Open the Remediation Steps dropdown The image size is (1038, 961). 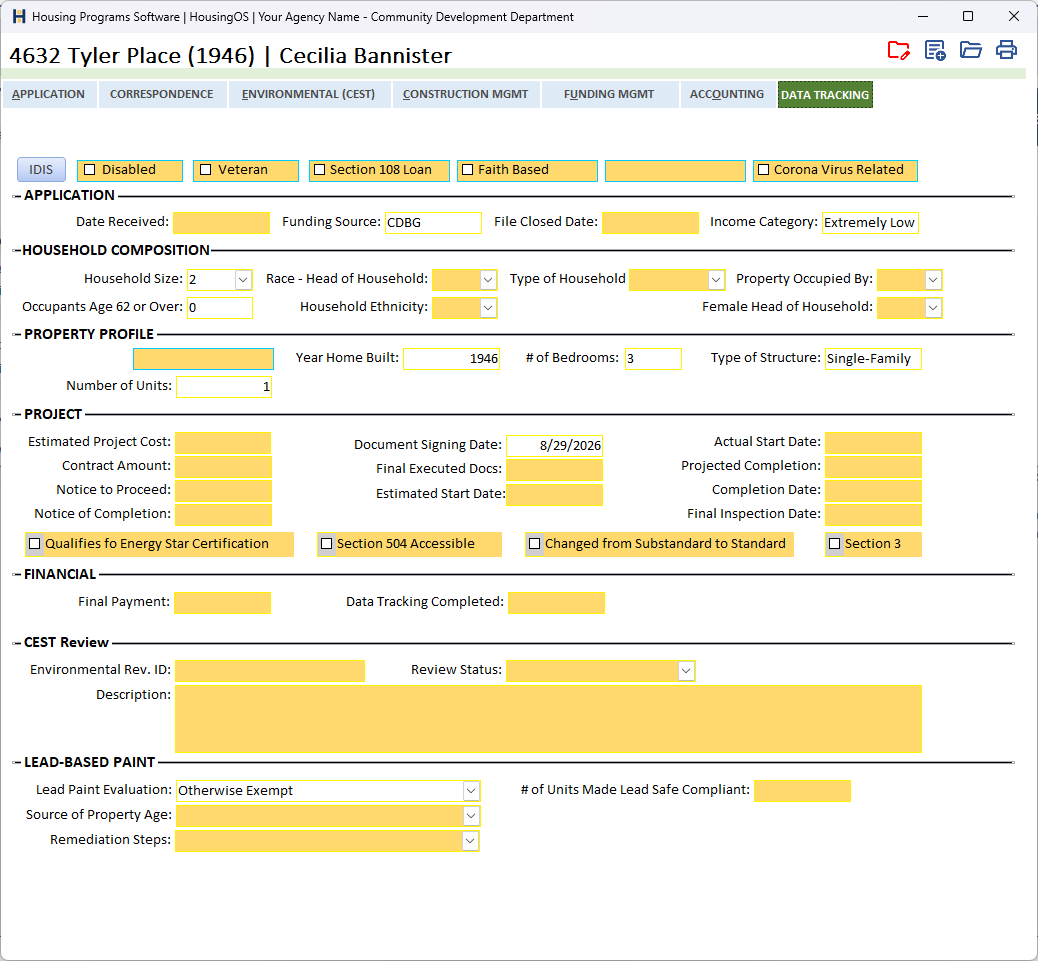pos(471,841)
